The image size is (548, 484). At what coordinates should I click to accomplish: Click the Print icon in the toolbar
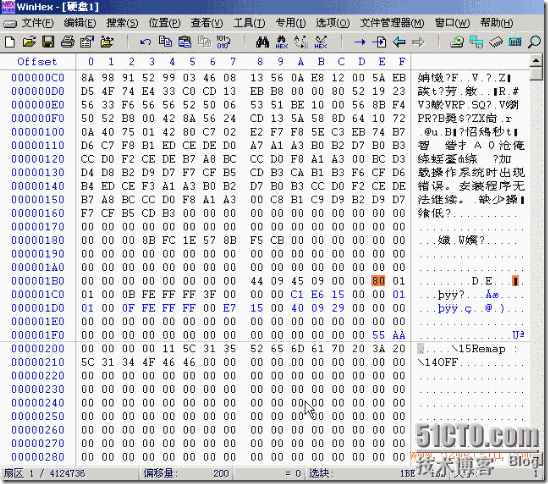click(x=67, y=42)
